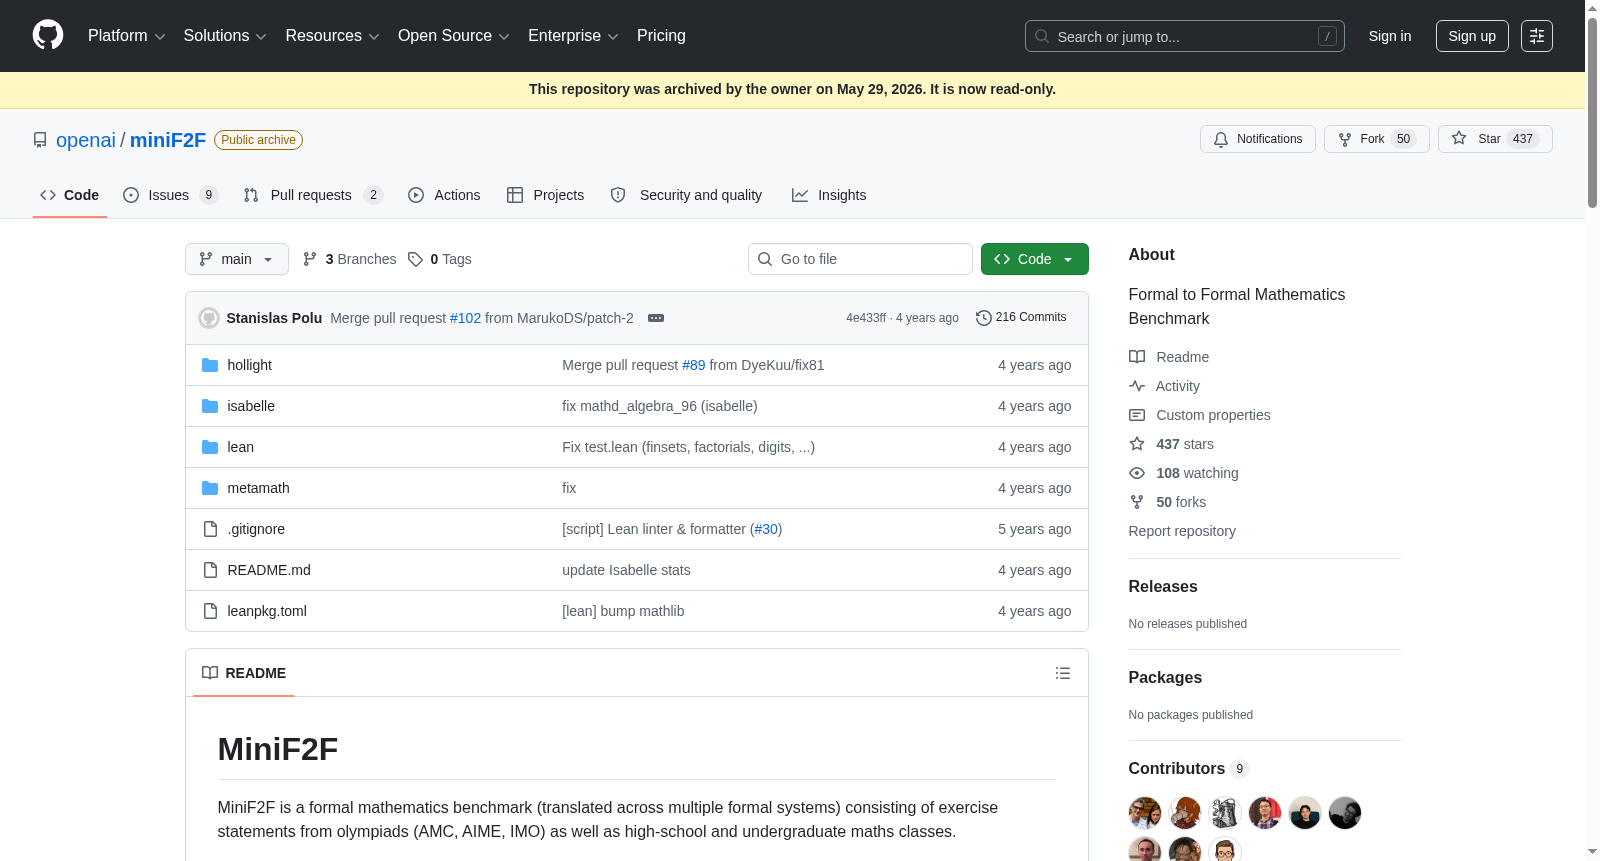Open pull request #89 link
The image size is (1600, 861).
click(694, 365)
